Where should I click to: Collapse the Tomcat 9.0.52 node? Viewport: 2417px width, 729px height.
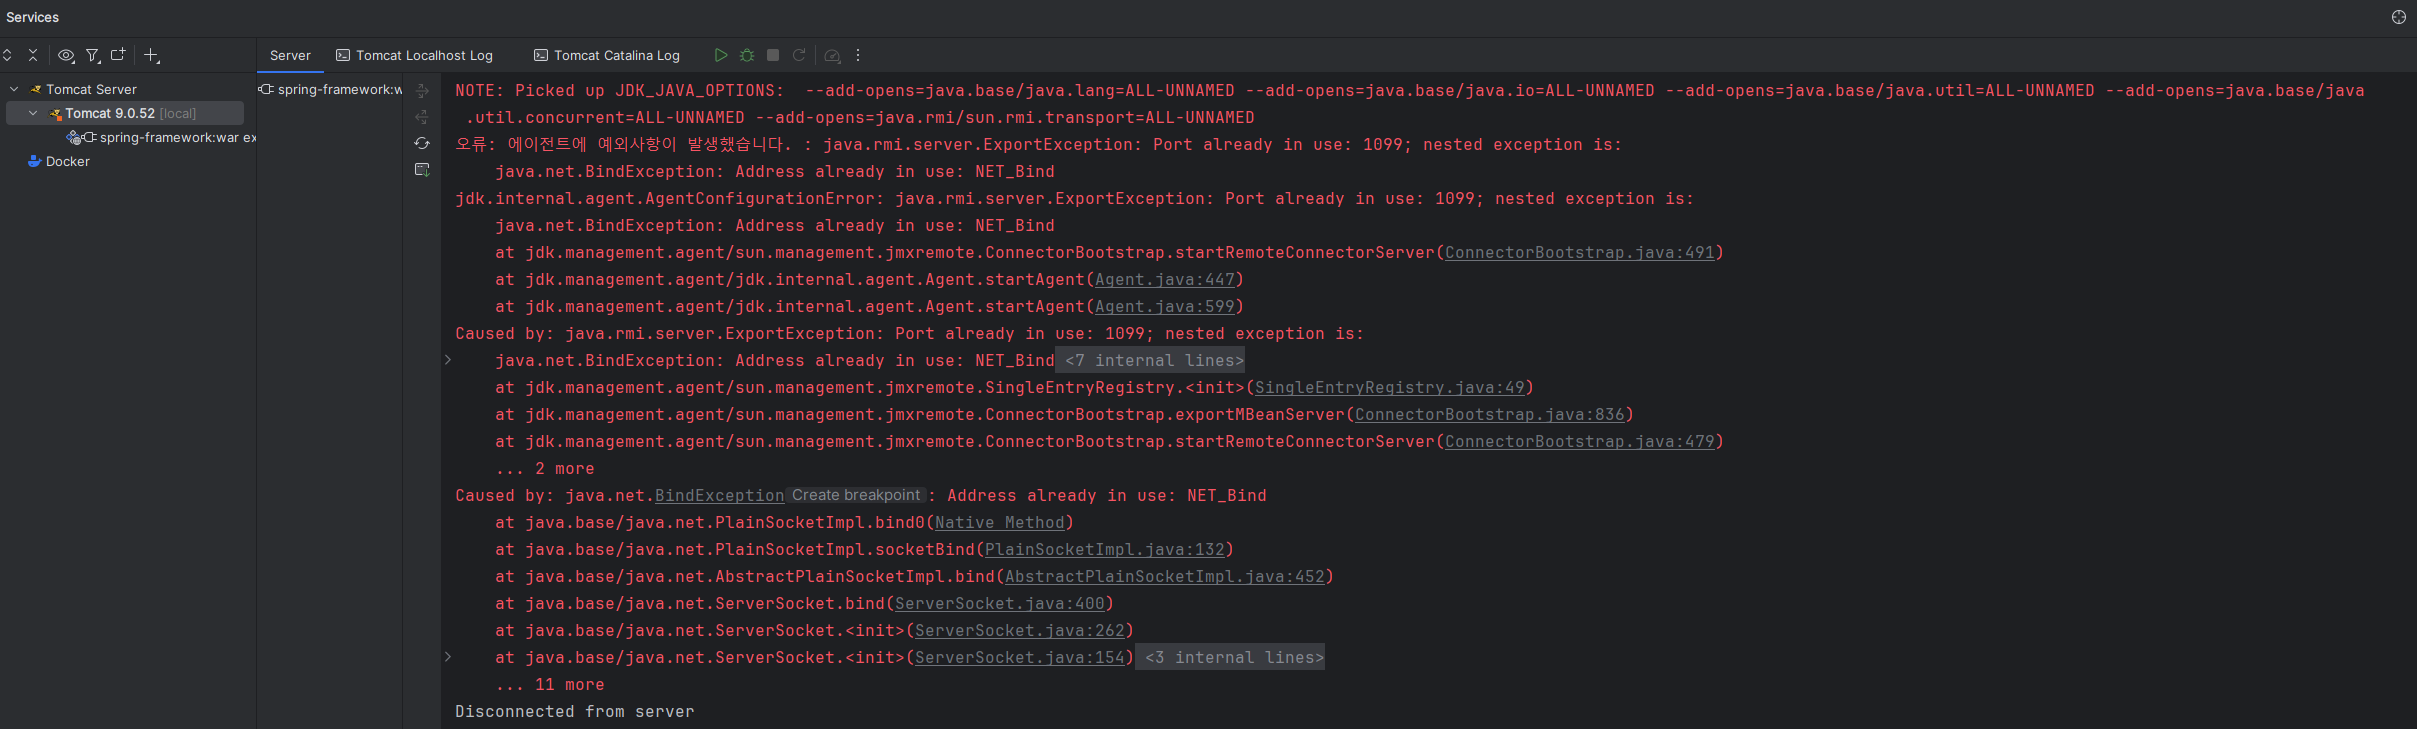32,113
